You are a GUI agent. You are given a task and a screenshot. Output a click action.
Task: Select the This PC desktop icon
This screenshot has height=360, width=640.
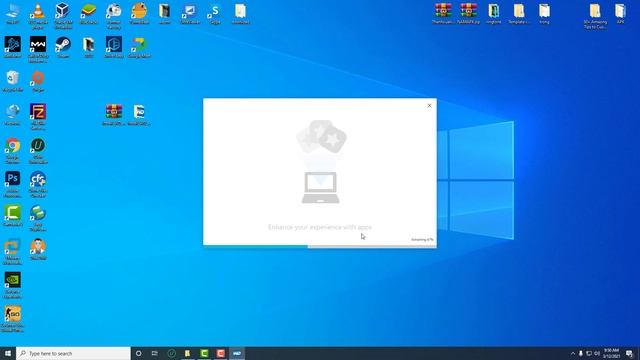pos(12,13)
